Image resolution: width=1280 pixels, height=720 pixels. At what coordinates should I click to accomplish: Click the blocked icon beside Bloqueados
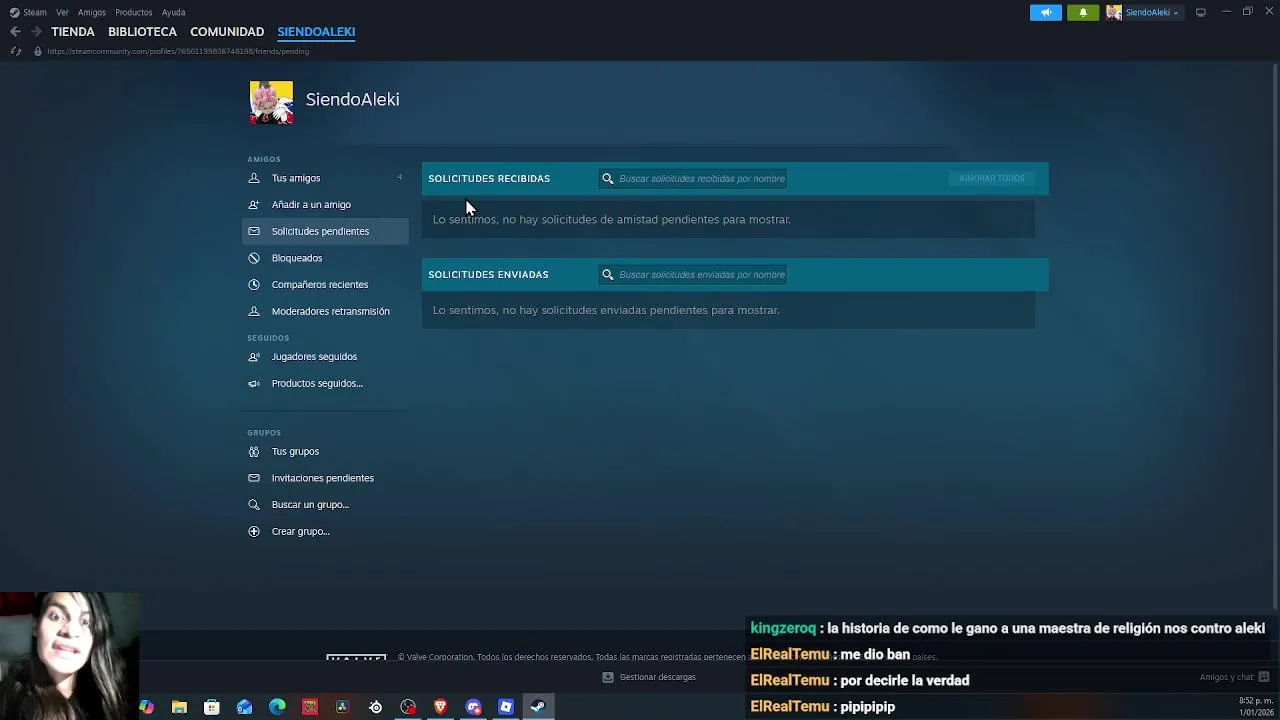click(254, 258)
